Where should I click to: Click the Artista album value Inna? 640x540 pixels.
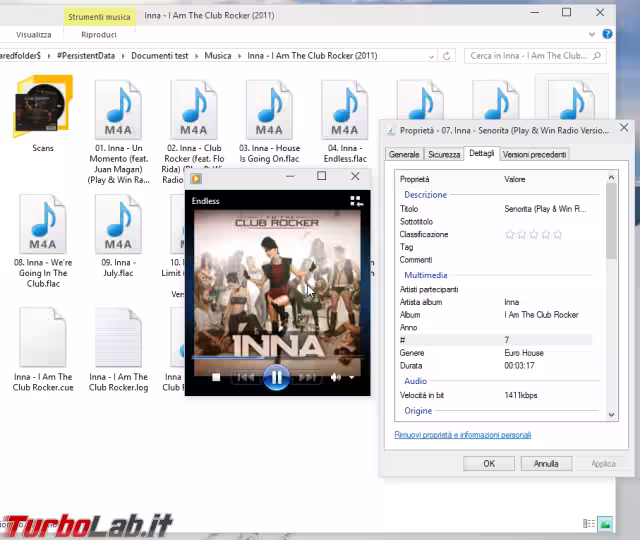tap(511, 302)
